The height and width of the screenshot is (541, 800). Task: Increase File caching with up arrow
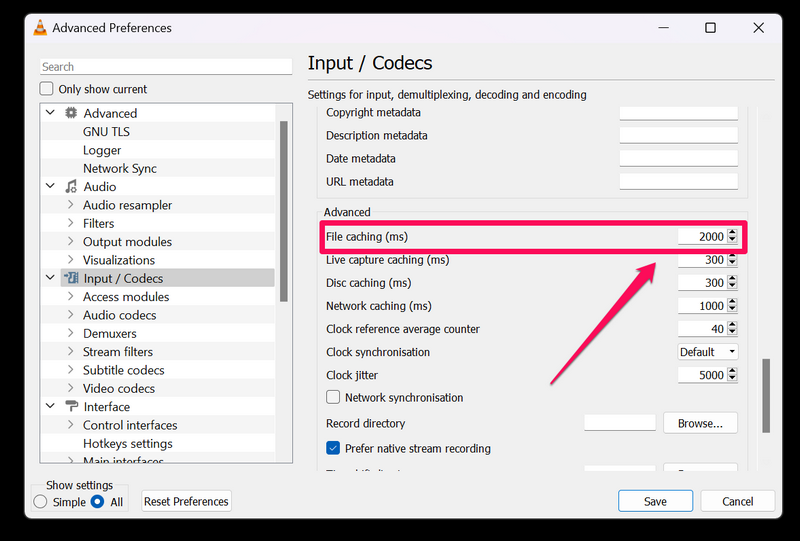733,232
